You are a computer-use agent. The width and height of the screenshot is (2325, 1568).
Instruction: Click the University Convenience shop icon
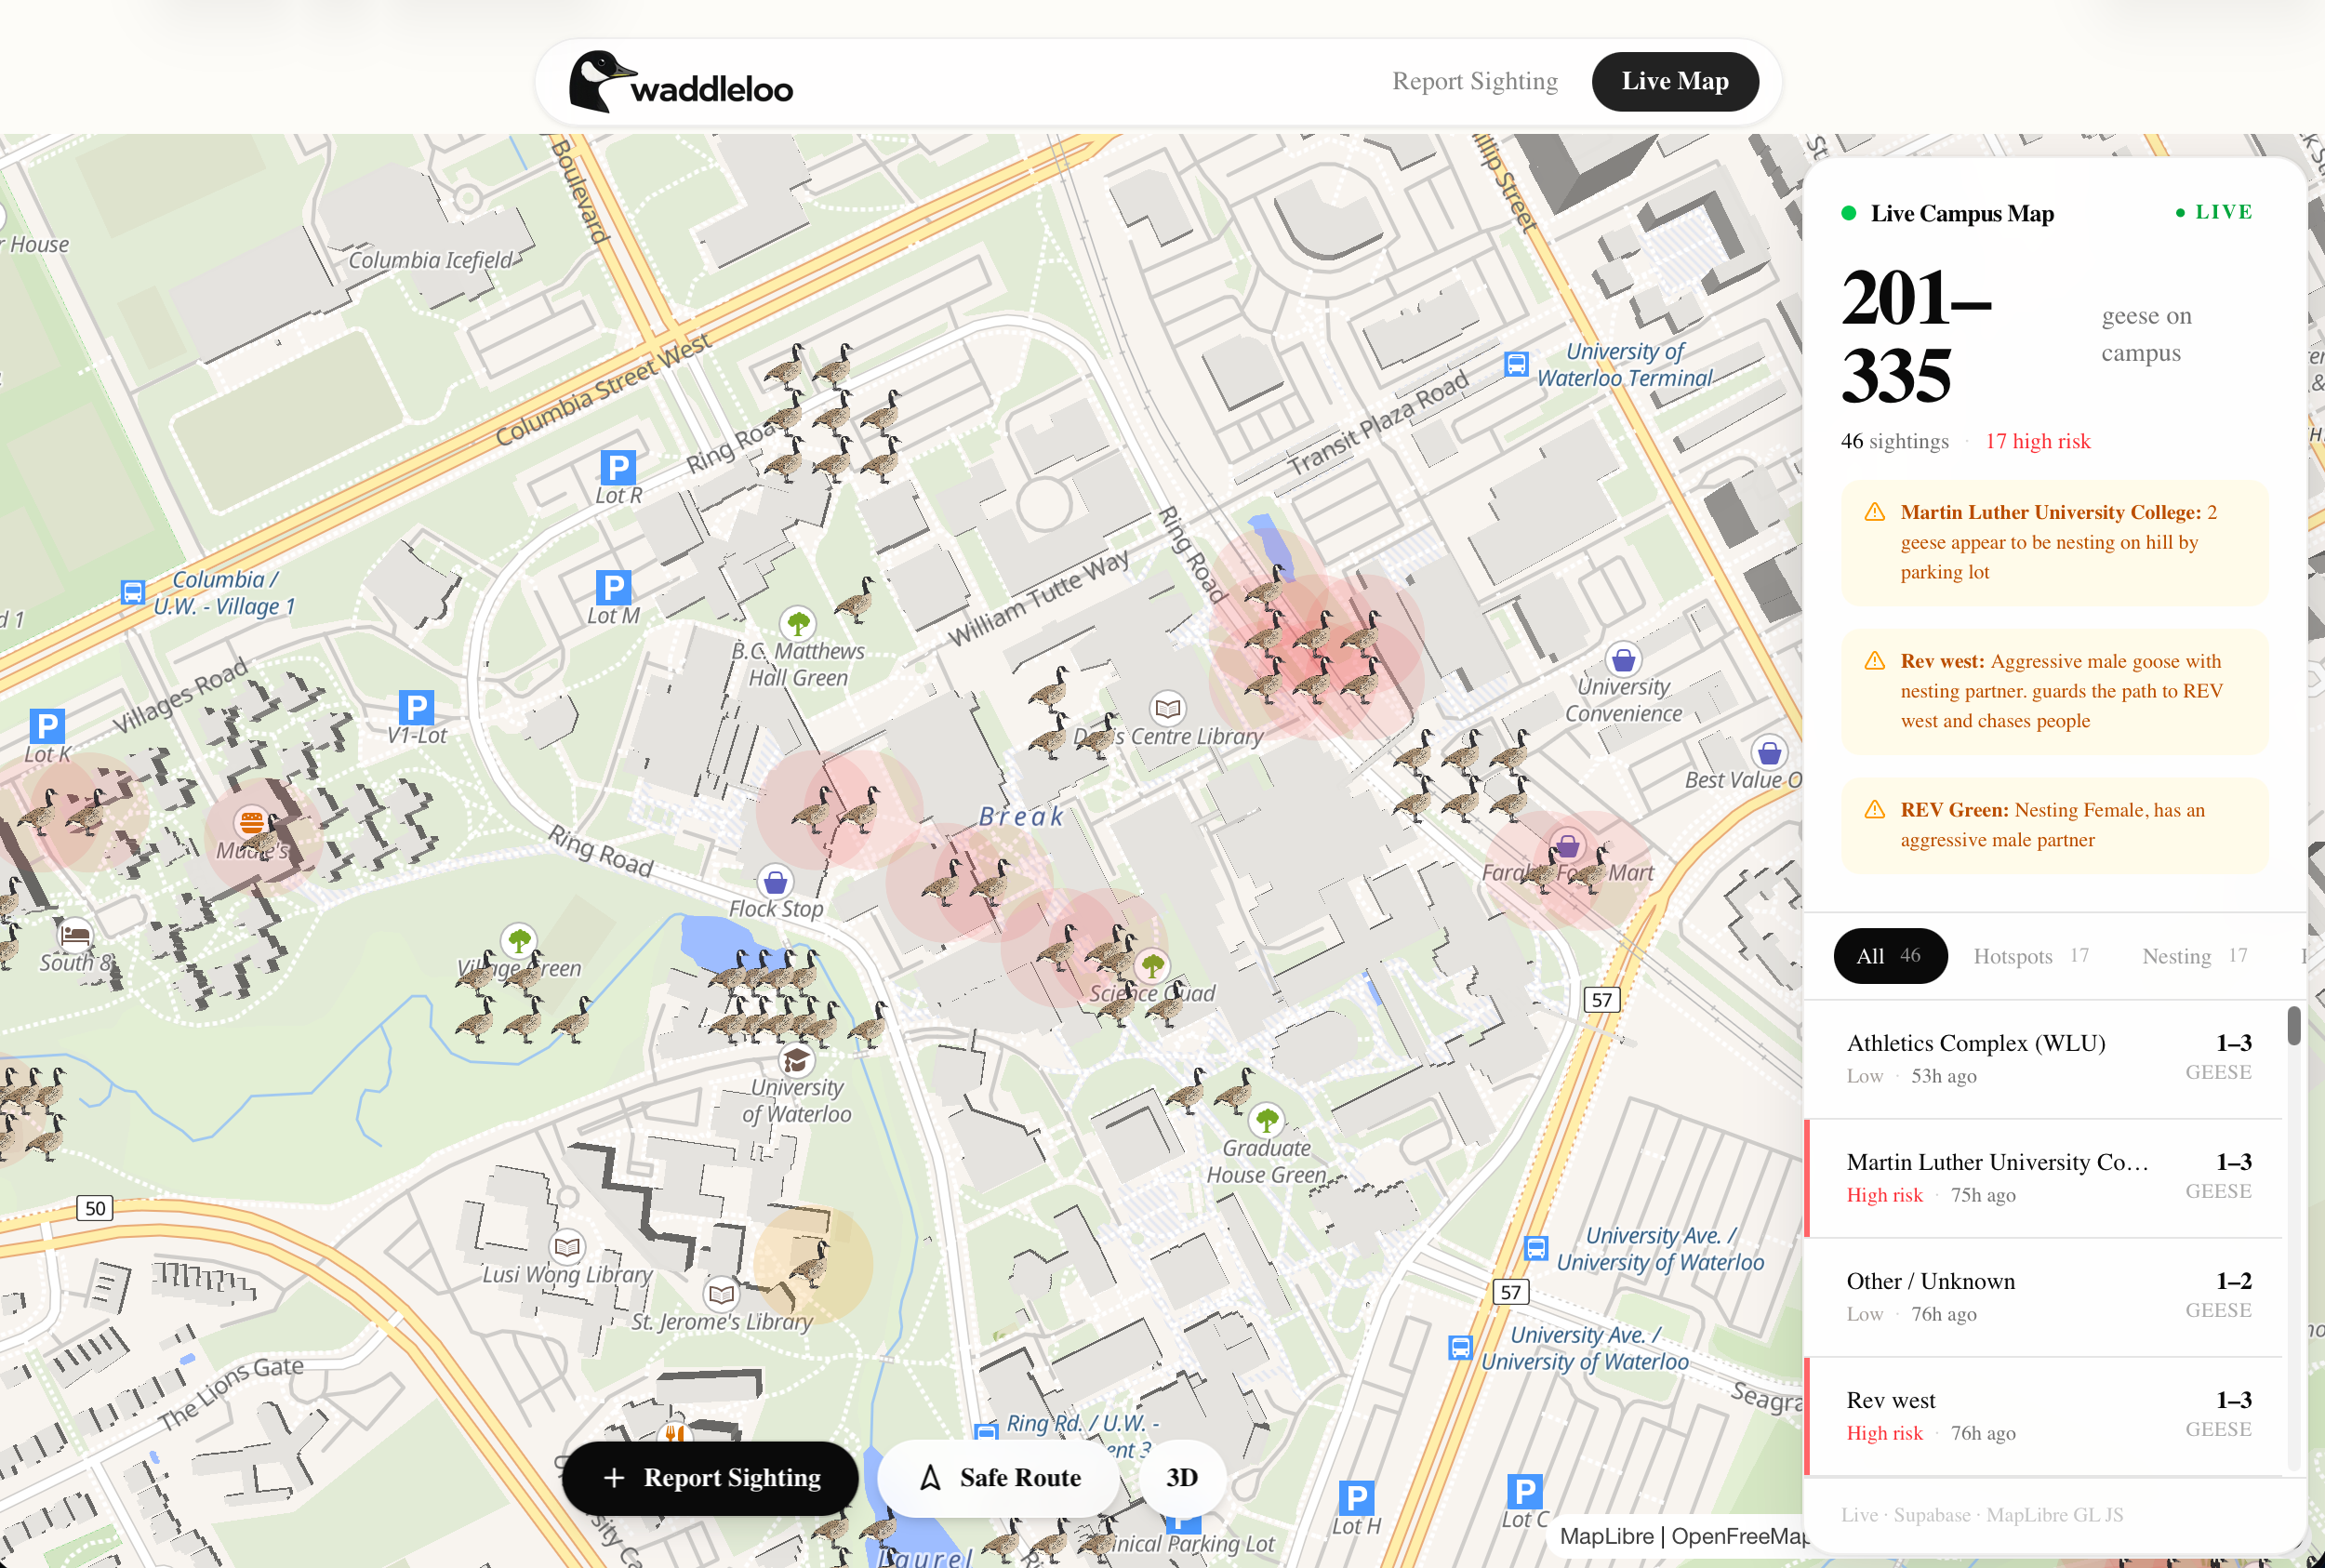coord(1623,660)
